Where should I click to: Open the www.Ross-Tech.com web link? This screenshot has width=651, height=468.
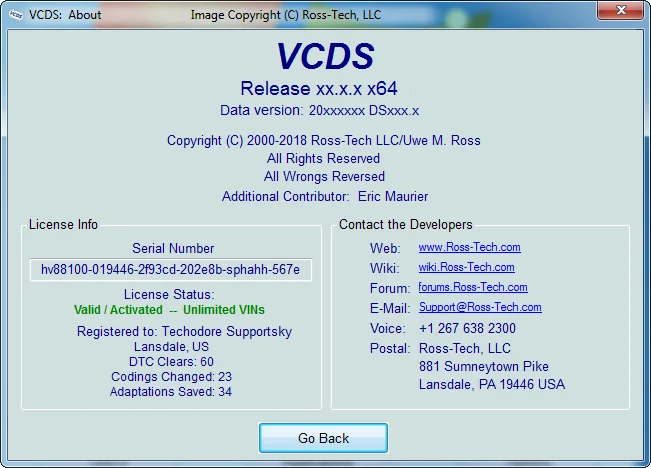coord(469,247)
